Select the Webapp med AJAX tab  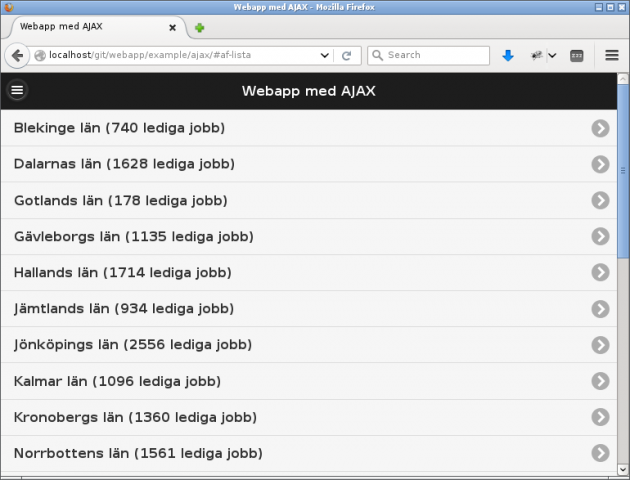coord(96,27)
